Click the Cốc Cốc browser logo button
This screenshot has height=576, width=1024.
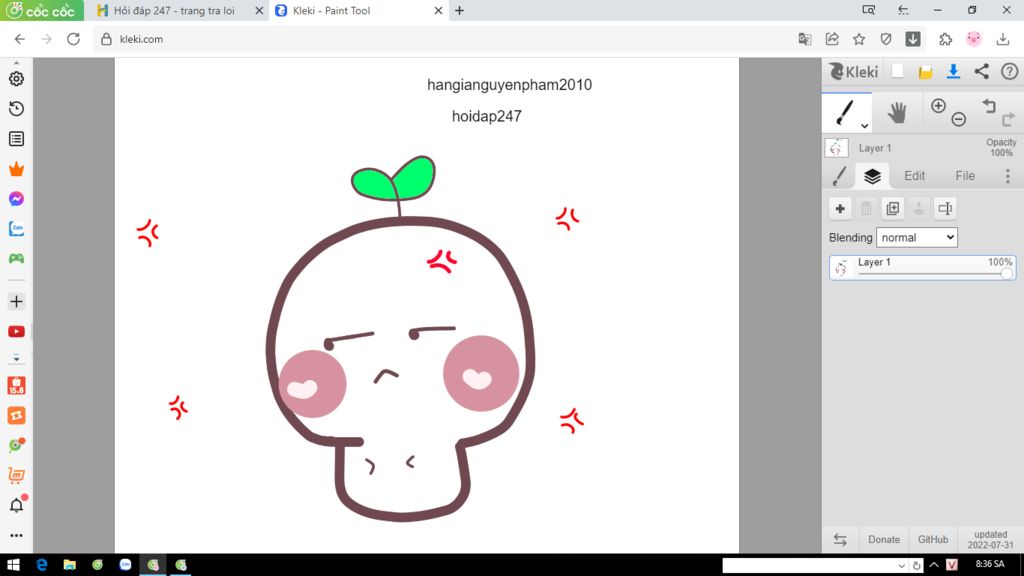[x=41, y=10]
